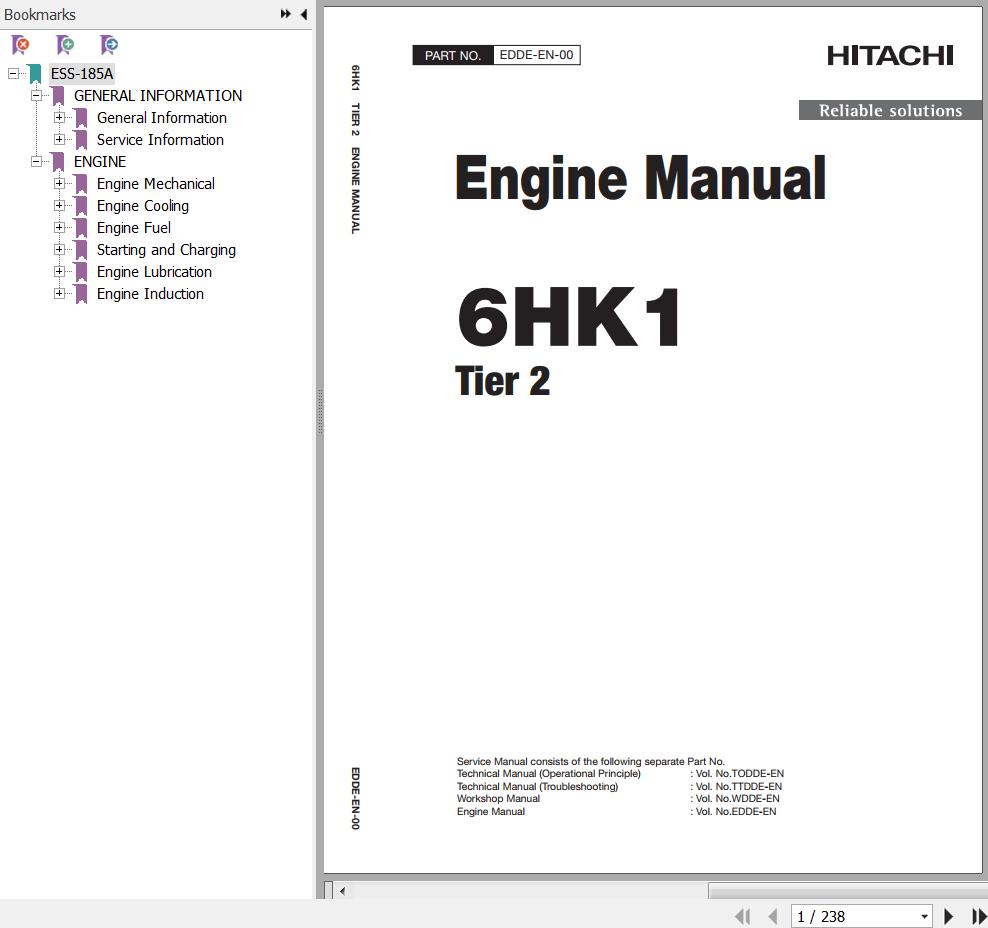Click the Service Information bookmark ribbon icon

81,140
